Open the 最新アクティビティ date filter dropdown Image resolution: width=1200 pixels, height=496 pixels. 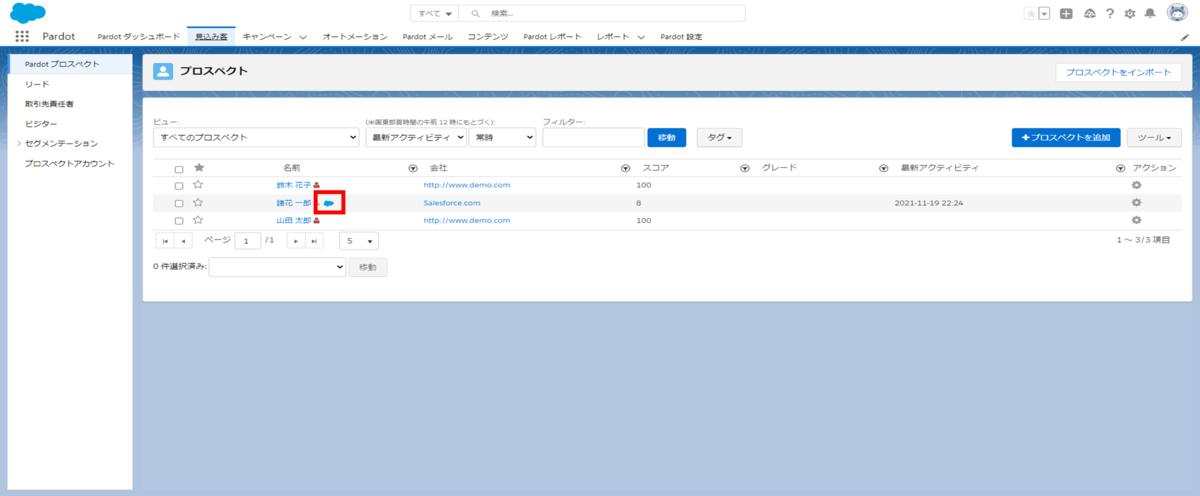point(415,137)
